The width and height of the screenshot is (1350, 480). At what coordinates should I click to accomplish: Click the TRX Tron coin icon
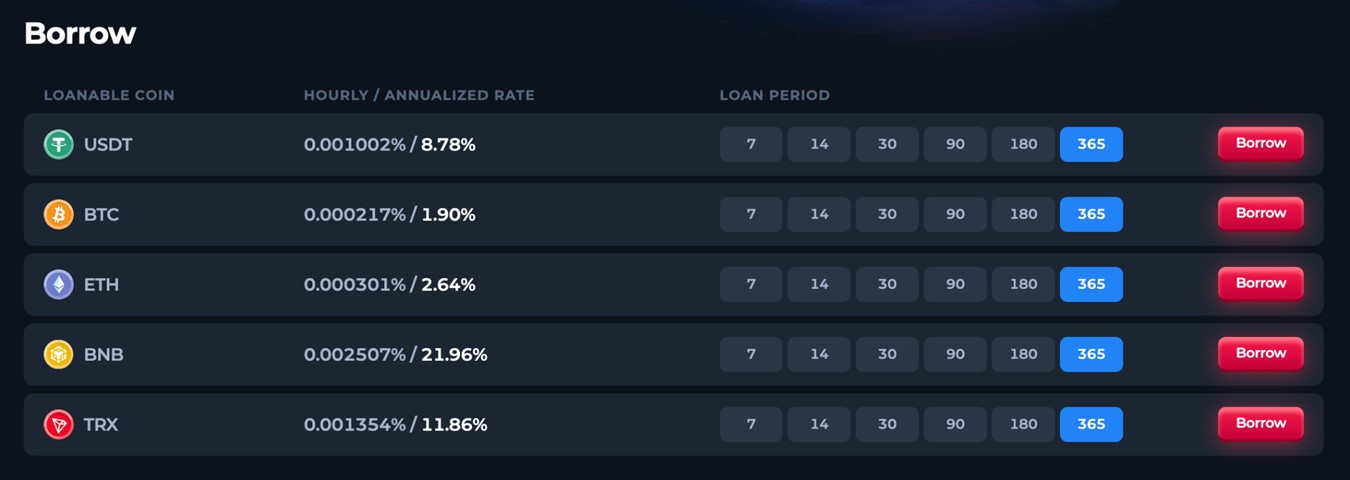tap(59, 424)
